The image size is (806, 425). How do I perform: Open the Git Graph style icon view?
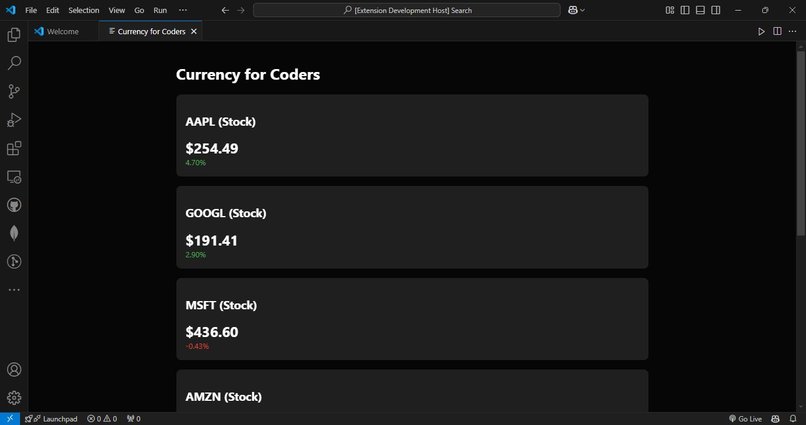14,262
